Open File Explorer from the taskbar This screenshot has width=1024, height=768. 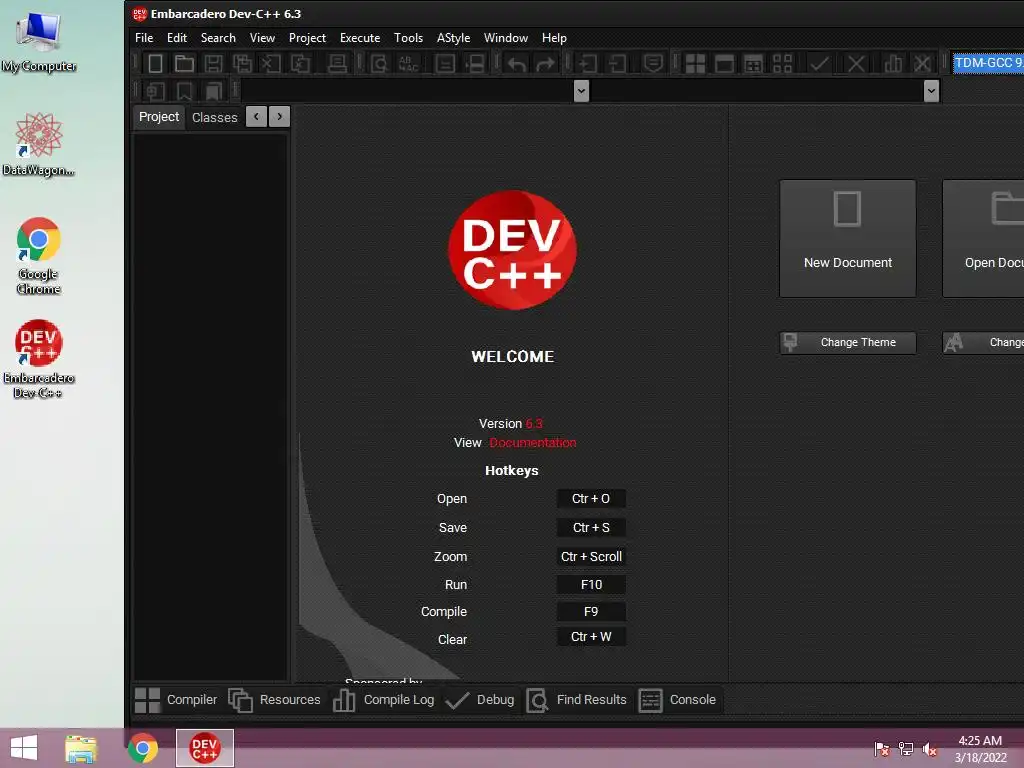81,748
